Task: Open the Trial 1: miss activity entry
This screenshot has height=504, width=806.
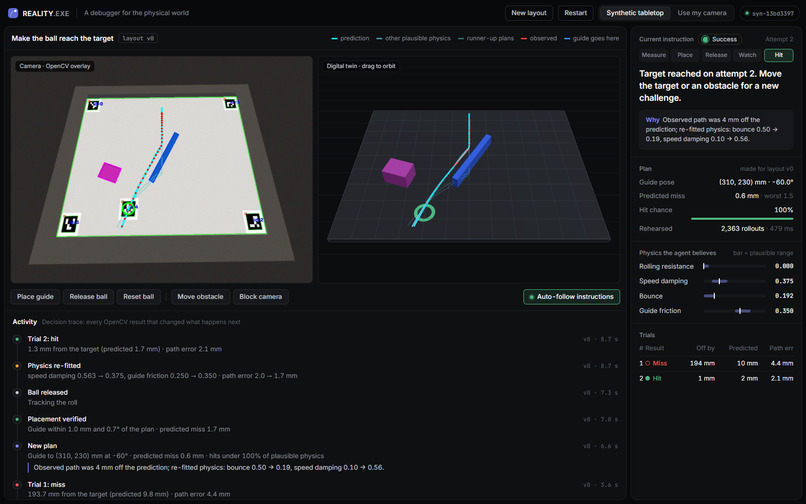Action: click(x=316, y=489)
